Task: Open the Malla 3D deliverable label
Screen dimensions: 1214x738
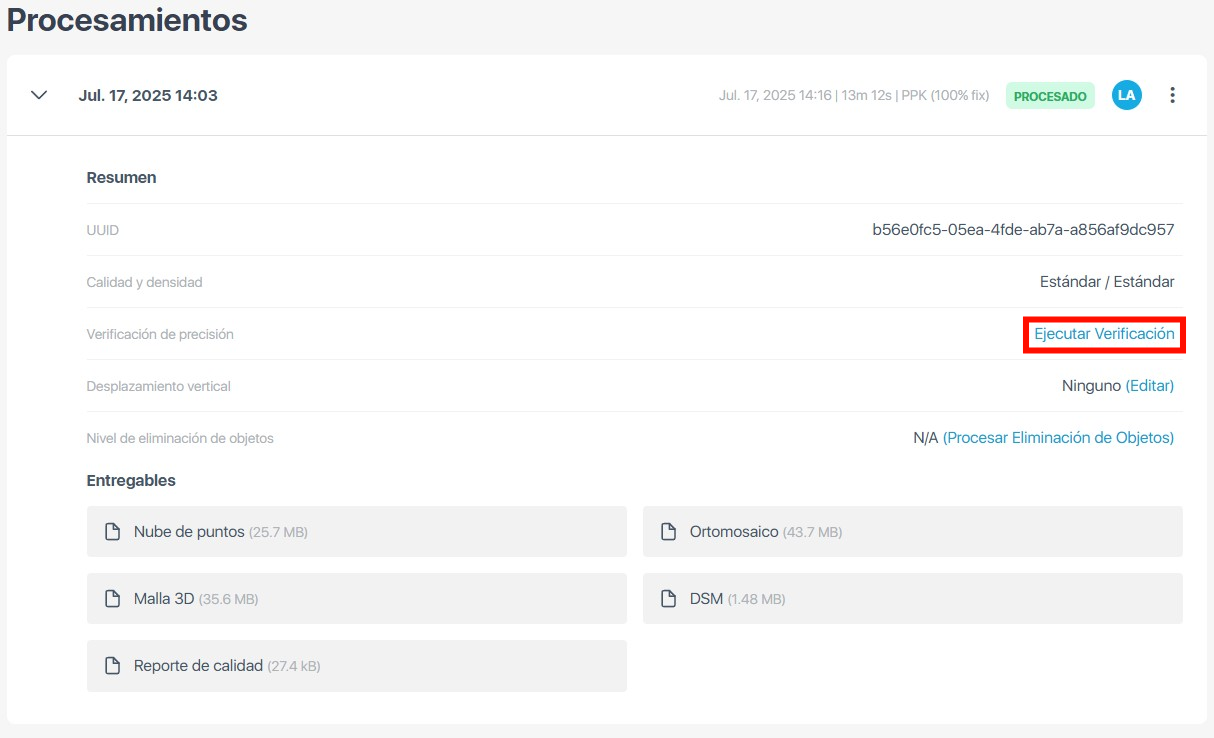Action: click(164, 599)
